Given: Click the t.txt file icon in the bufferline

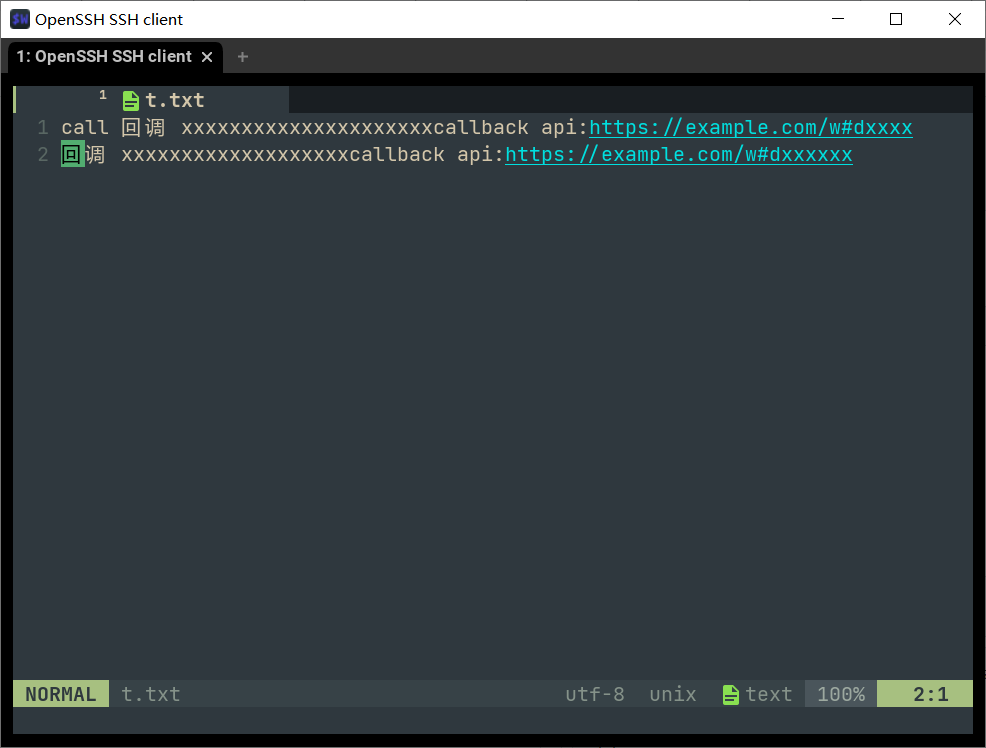Looking at the screenshot, I should (x=130, y=100).
